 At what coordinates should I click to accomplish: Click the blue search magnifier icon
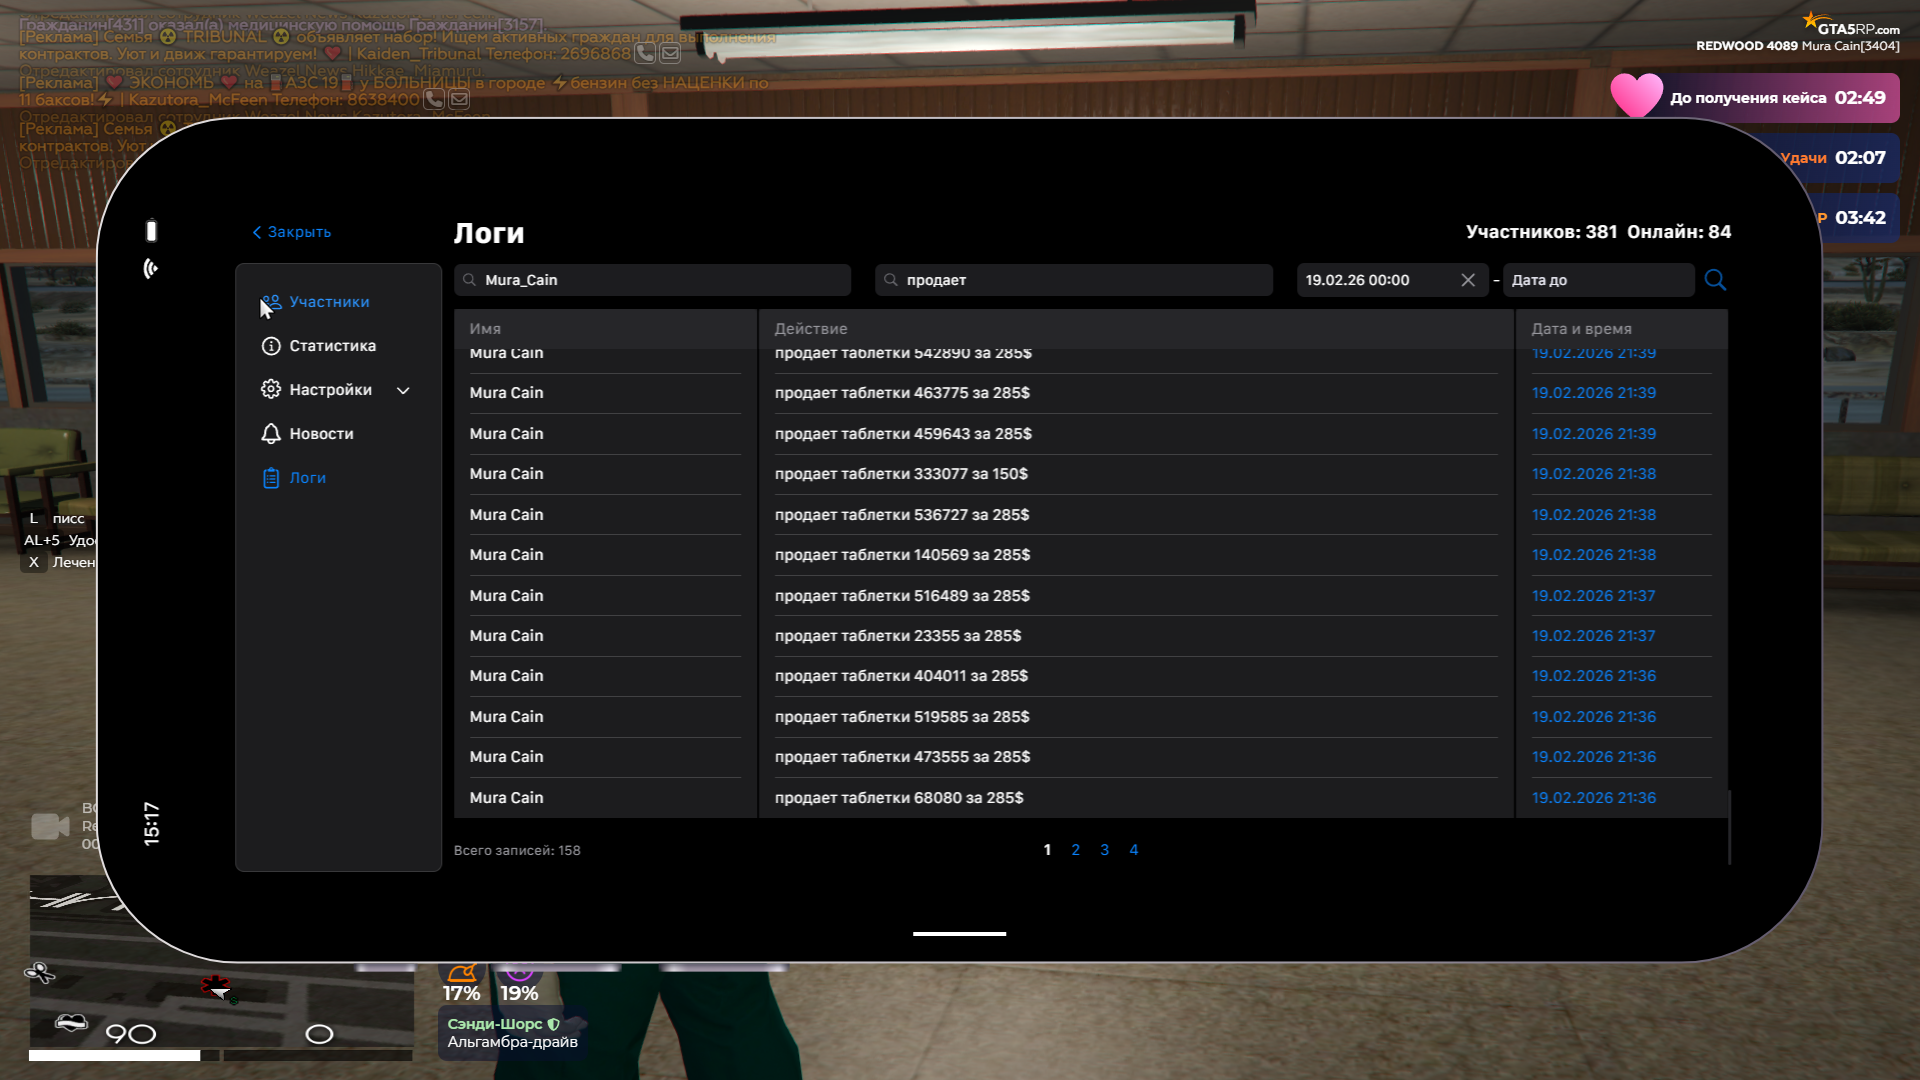pyautogui.click(x=1715, y=280)
